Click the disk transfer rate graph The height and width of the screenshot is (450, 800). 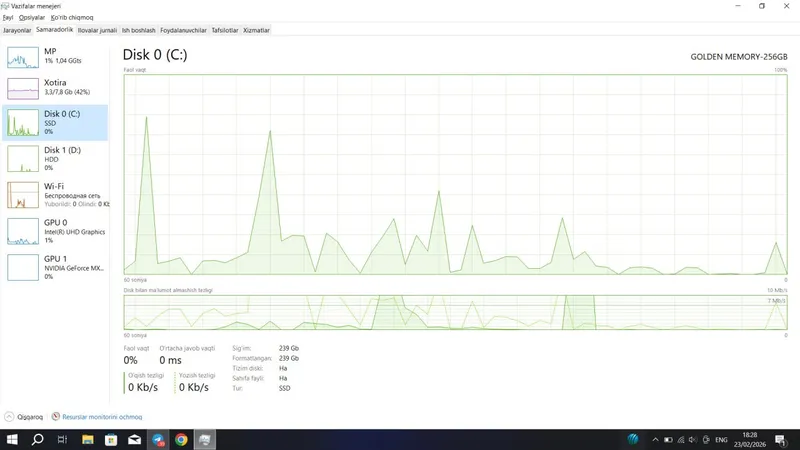point(455,312)
